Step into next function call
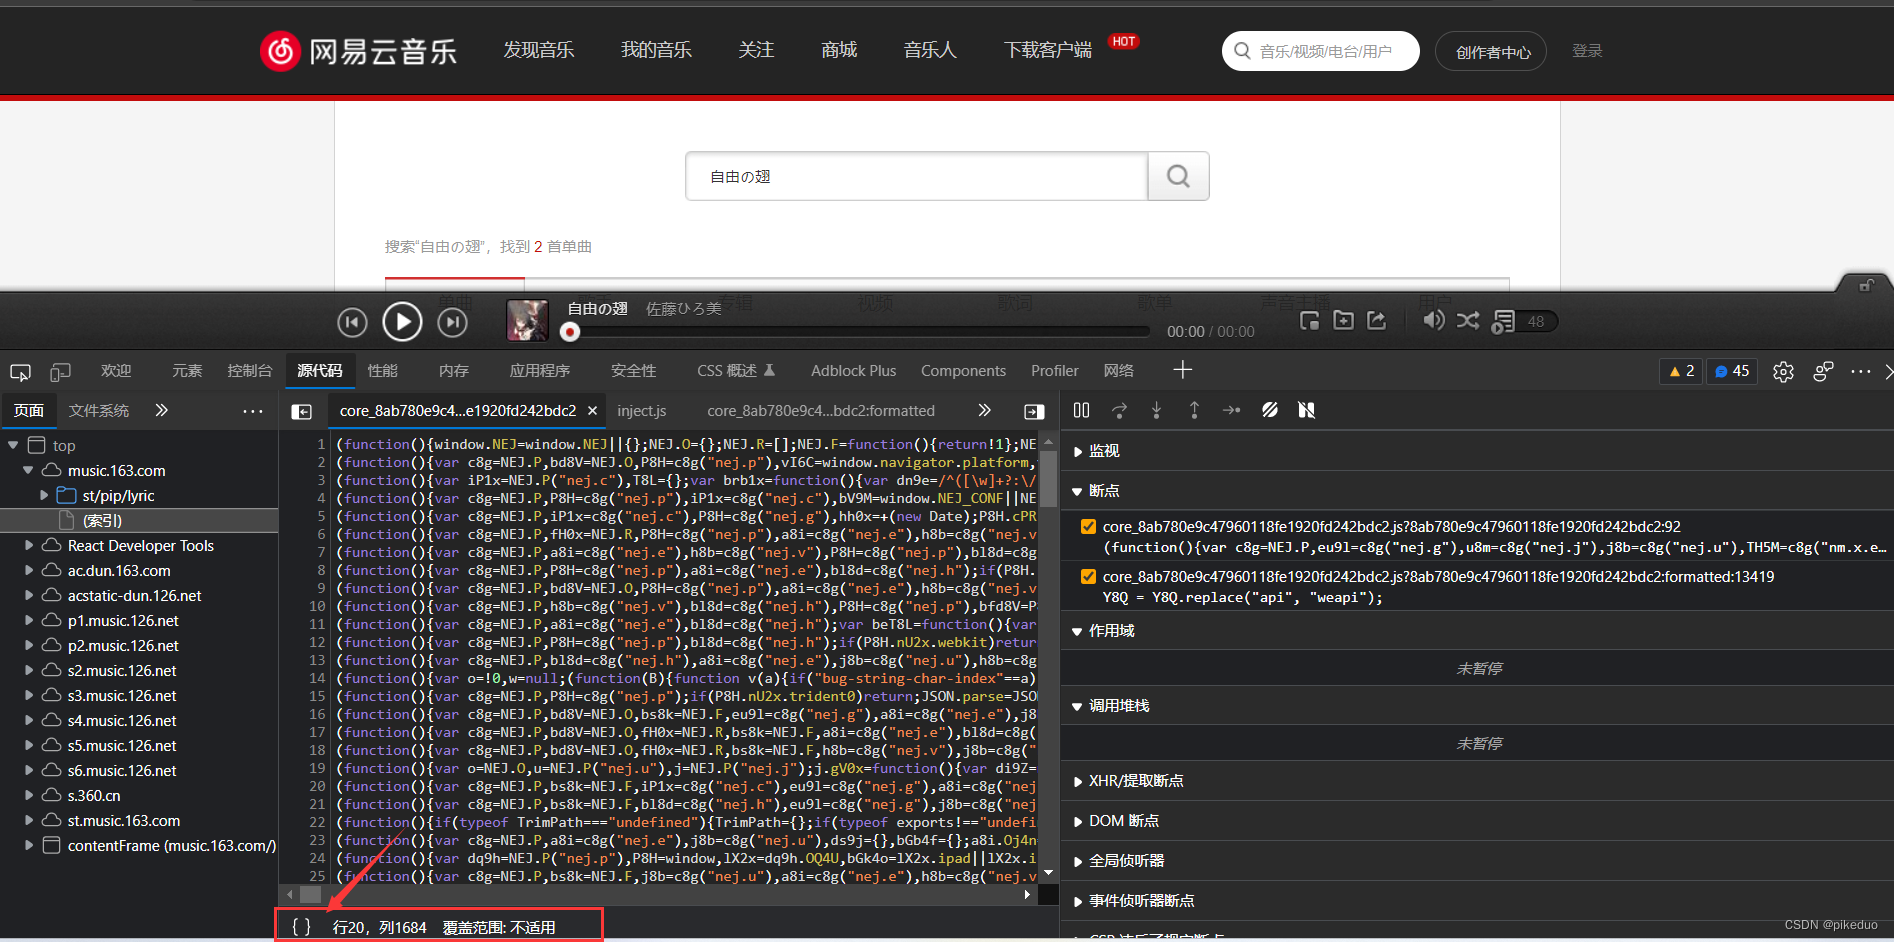 (1156, 410)
